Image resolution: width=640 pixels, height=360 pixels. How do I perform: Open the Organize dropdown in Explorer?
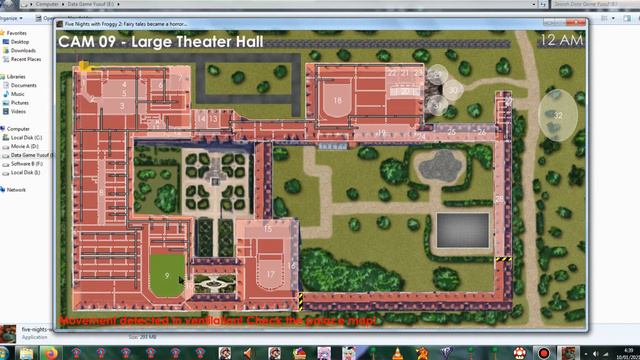[x=11, y=18]
